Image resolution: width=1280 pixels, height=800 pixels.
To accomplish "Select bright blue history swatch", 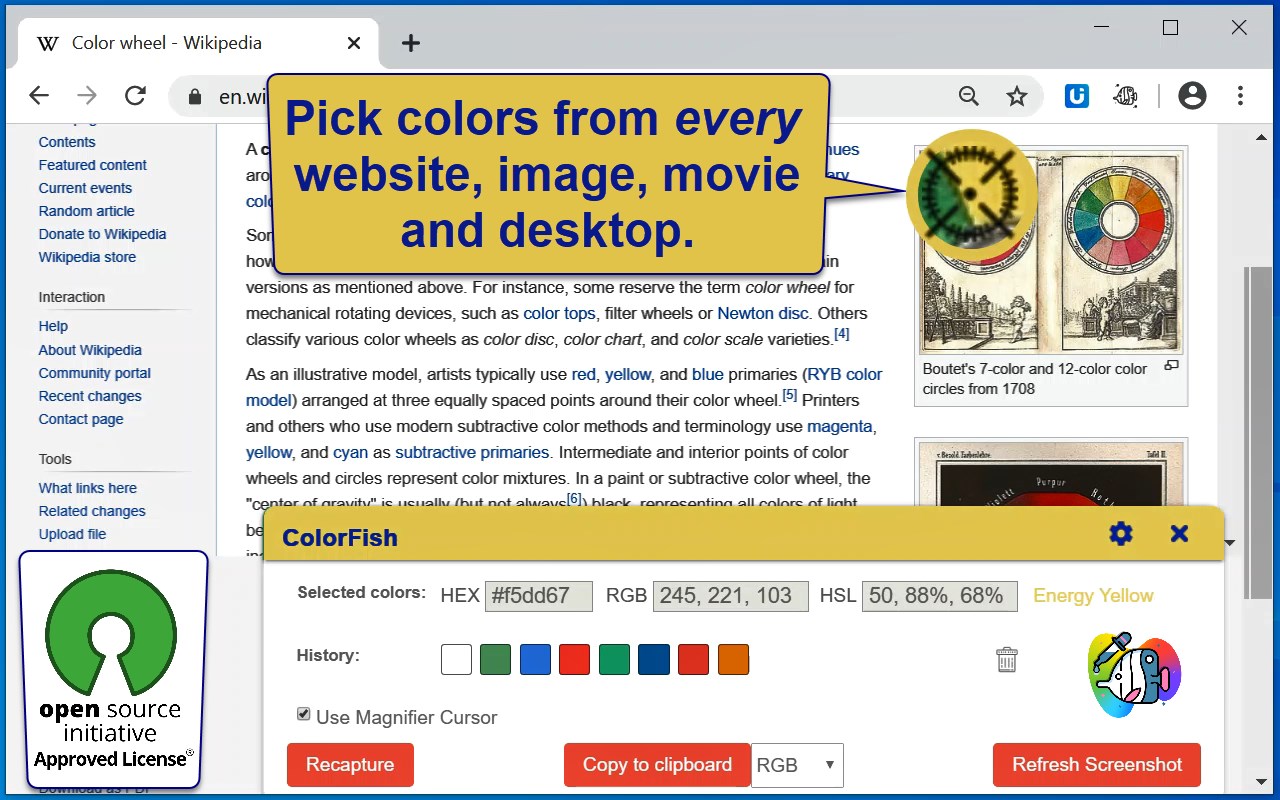I will [535, 659].
